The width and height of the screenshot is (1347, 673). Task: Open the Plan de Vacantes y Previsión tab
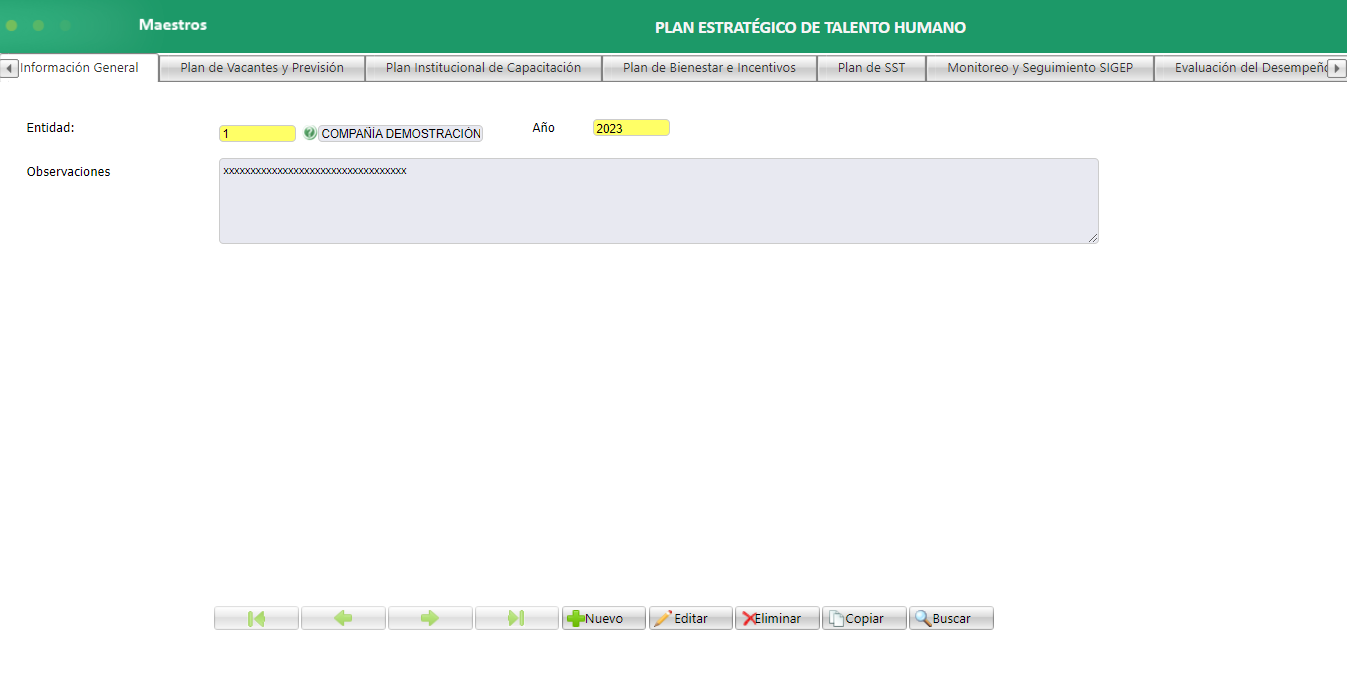(x=262, y=68)
